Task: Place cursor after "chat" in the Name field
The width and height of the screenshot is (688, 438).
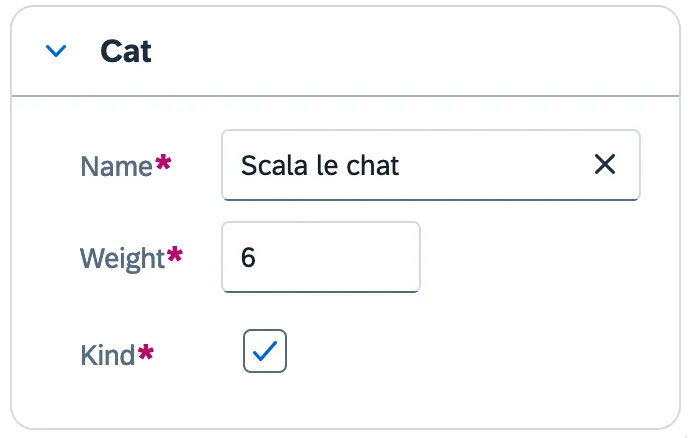Action: click(402, 165)
